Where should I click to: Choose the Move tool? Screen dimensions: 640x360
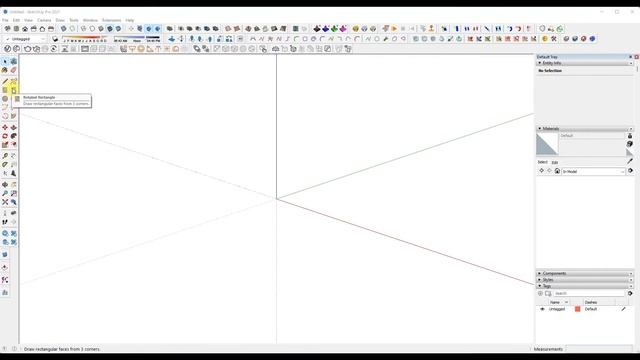point(5,128)
